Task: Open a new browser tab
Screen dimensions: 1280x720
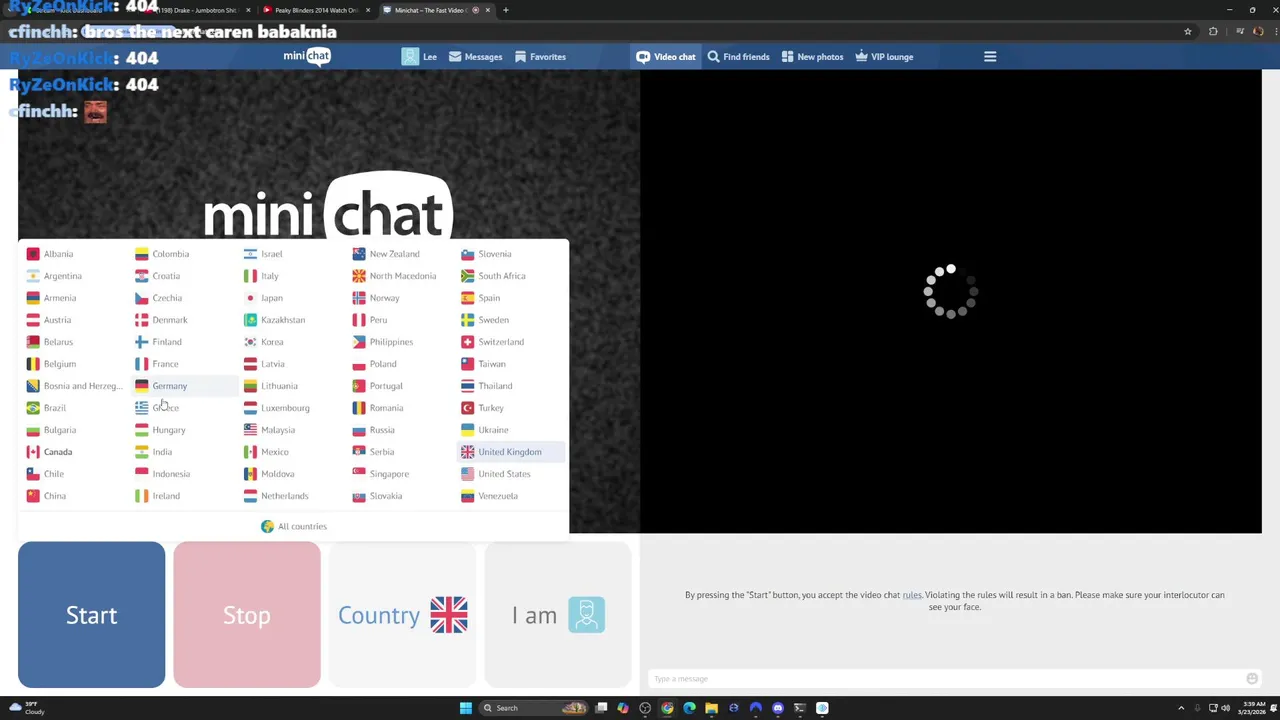Action: [x=506, y=10]
